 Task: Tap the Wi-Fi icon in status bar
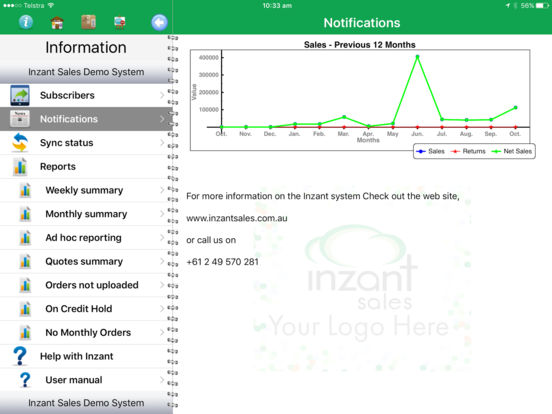click(x=51, y=5)
